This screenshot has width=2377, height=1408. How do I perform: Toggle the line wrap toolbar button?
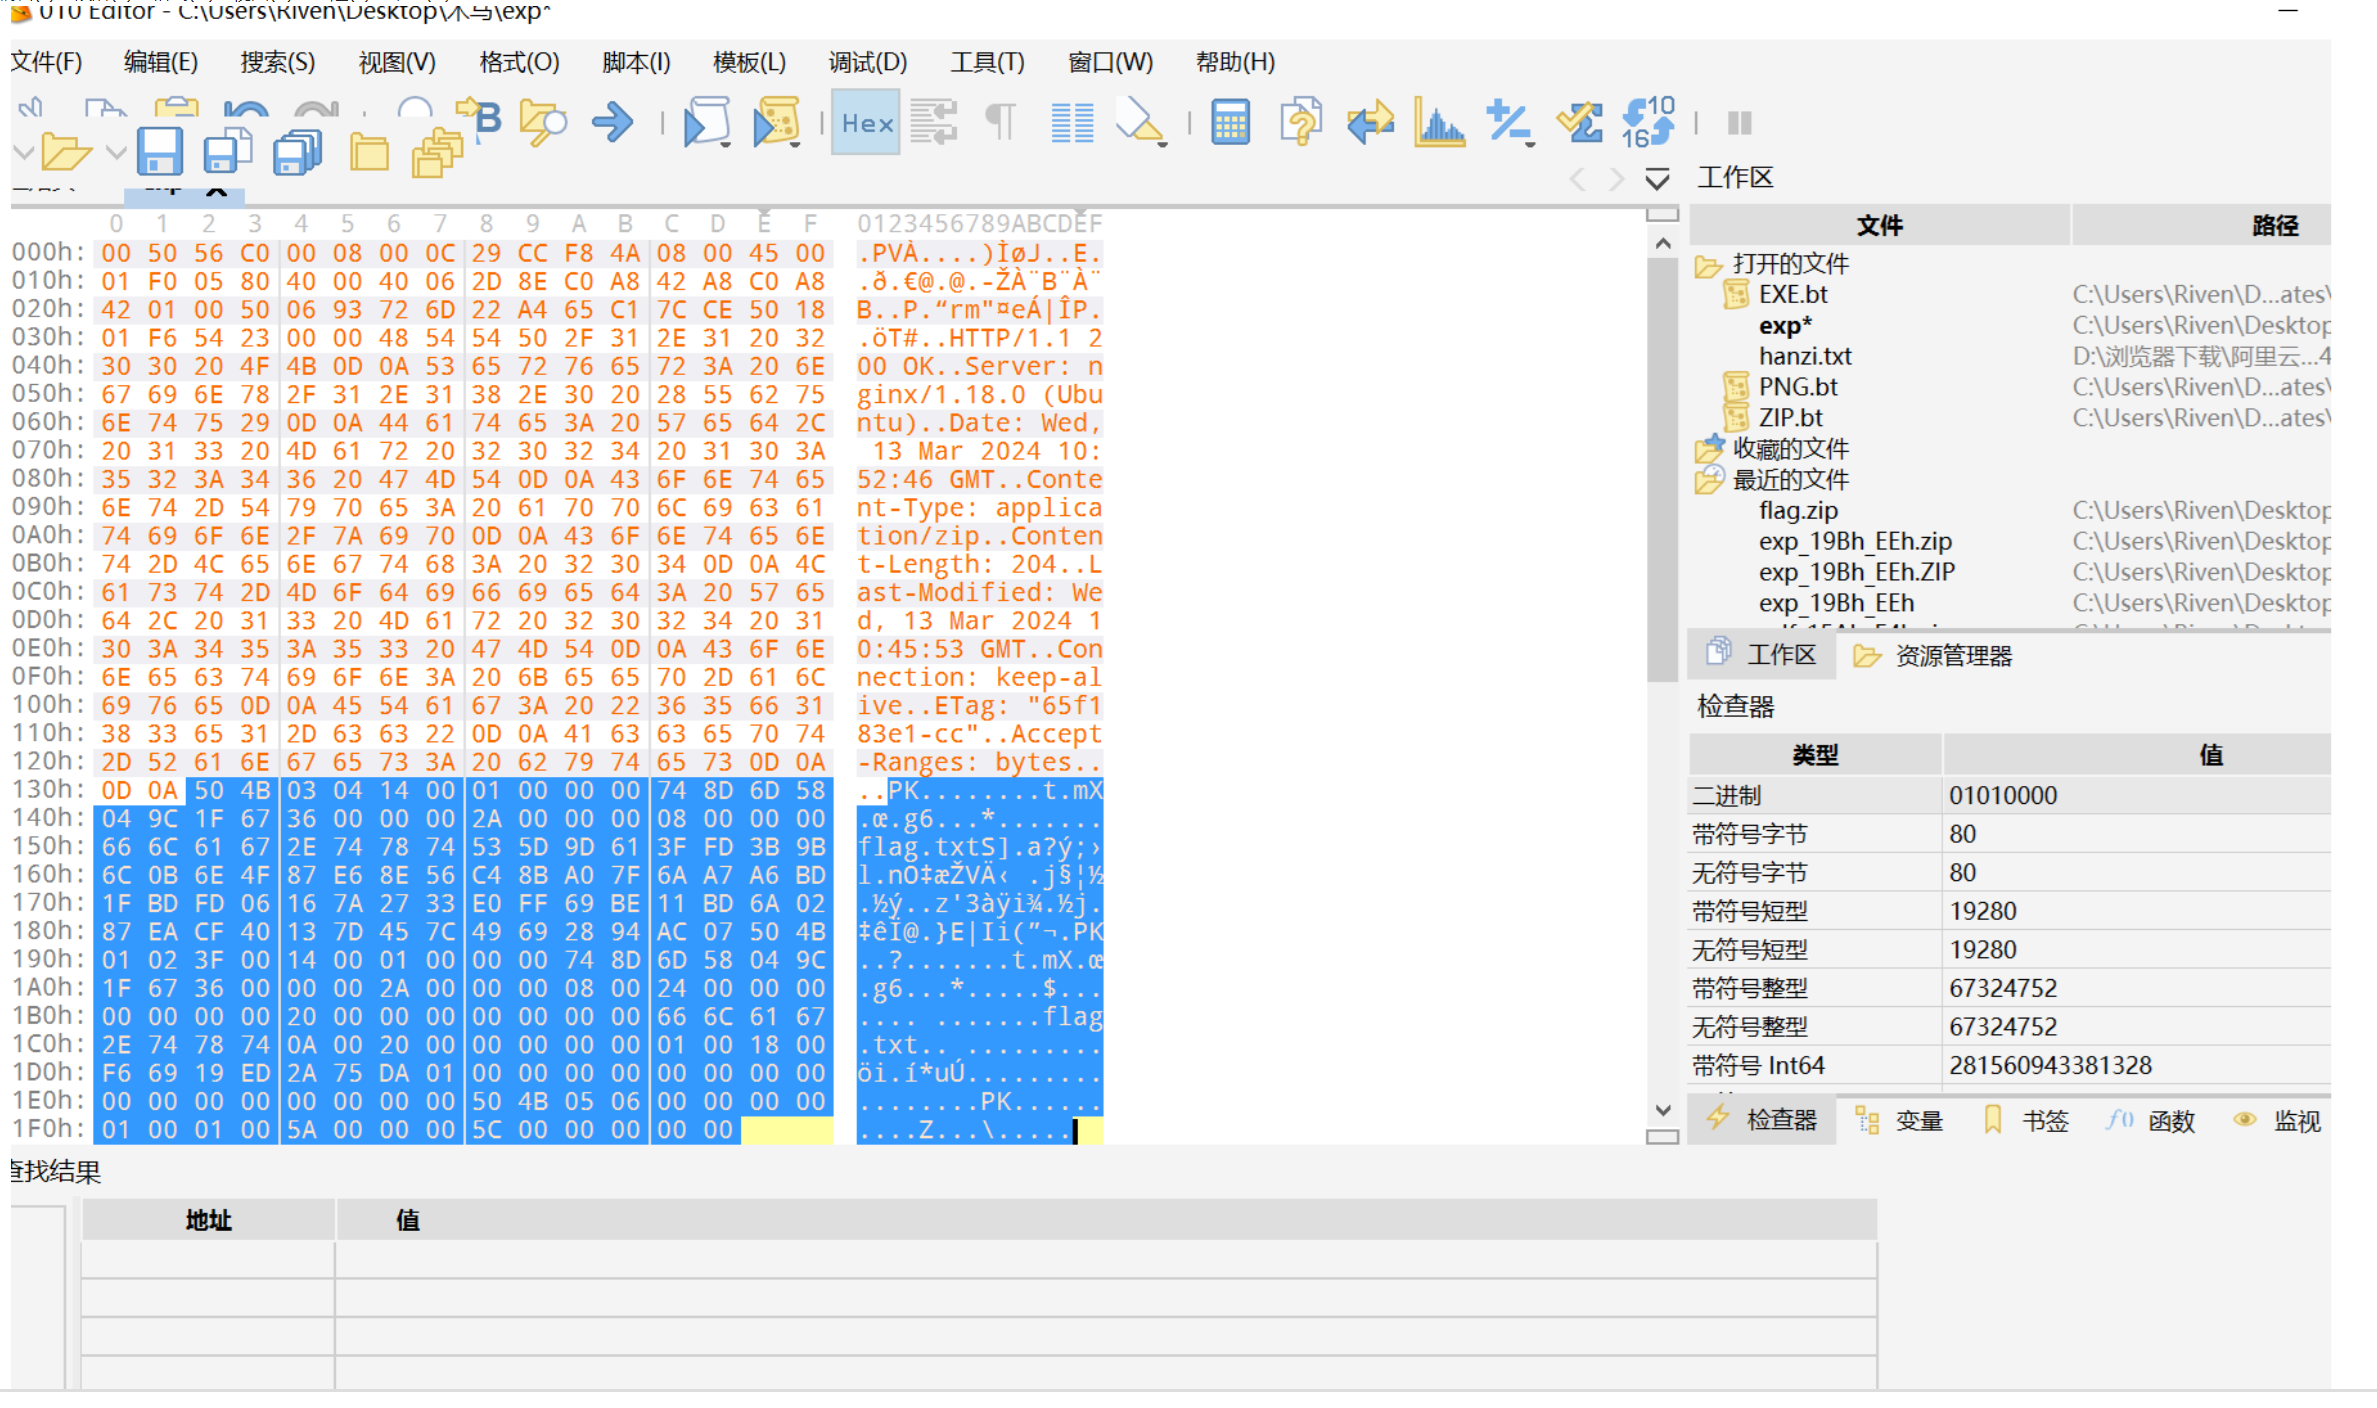pyautogui.click(x=934, y=123)
